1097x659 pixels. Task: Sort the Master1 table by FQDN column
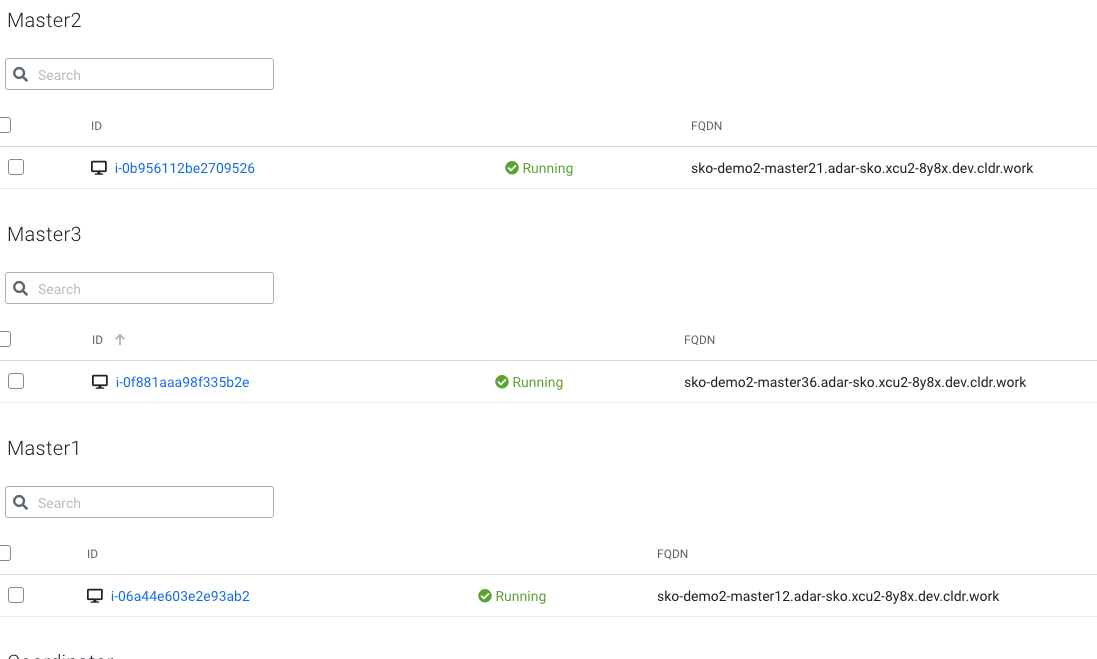(x=672, y=554)
